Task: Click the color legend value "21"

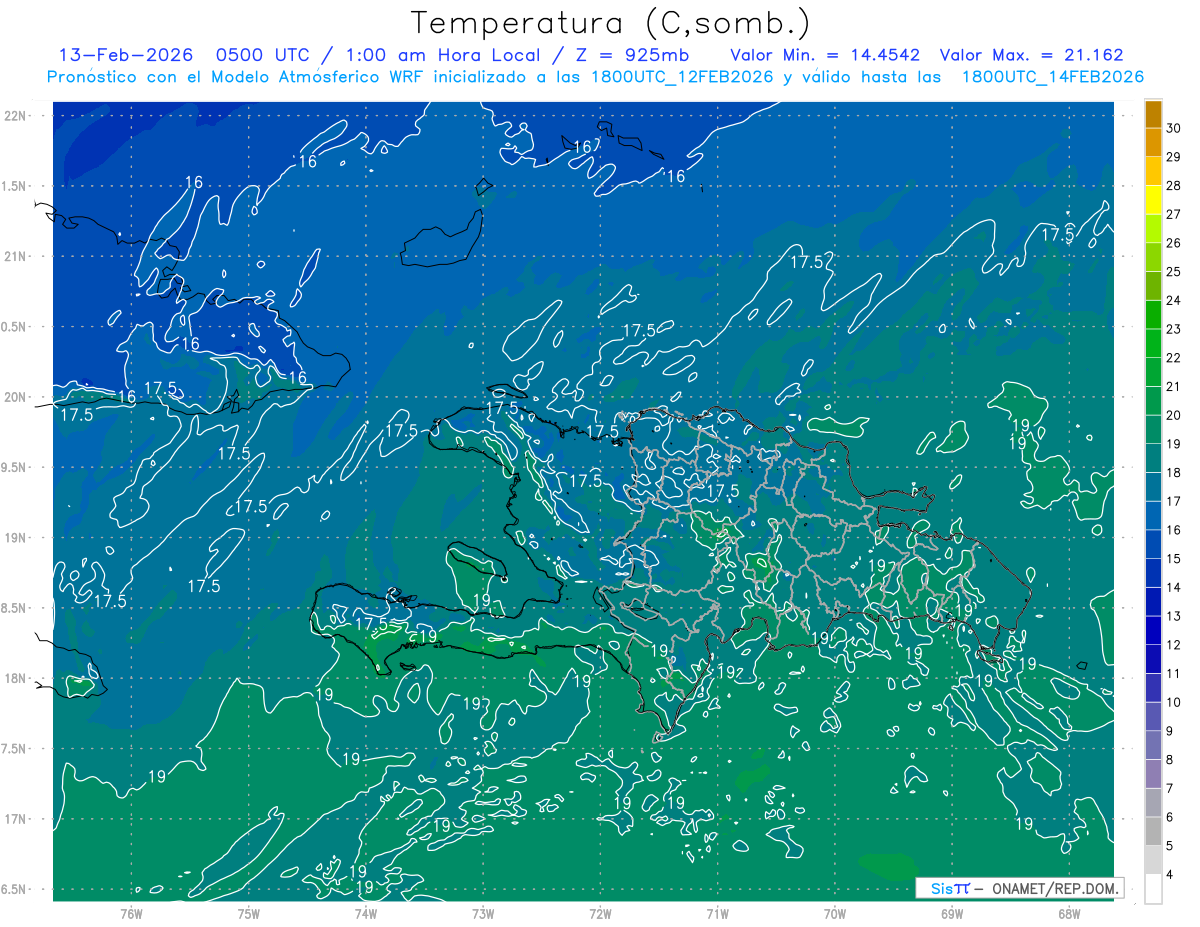Action: click(x=1173, y=386)
